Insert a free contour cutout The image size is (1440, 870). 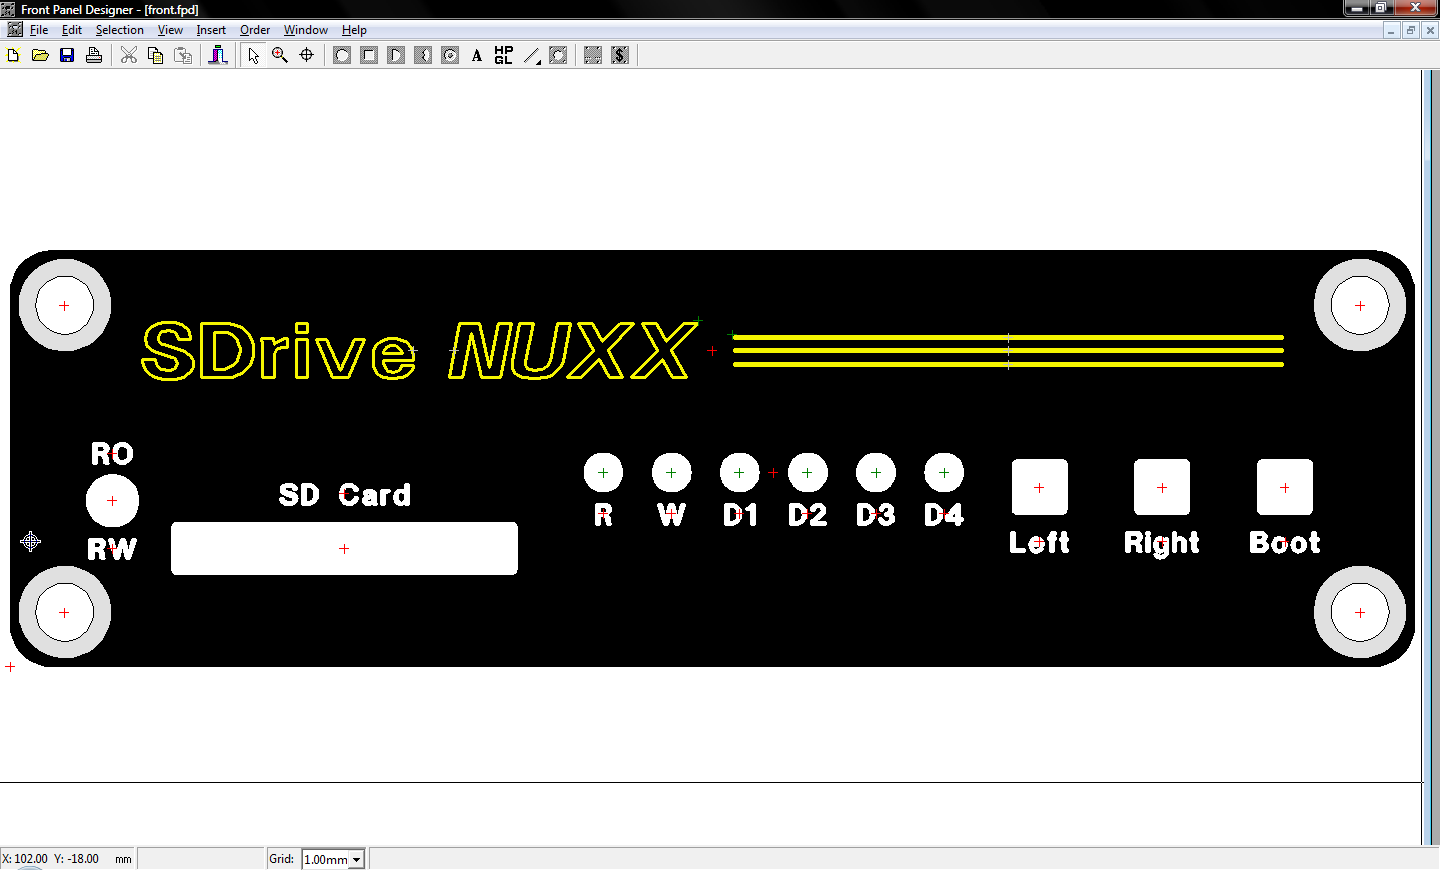pos(558,56)
